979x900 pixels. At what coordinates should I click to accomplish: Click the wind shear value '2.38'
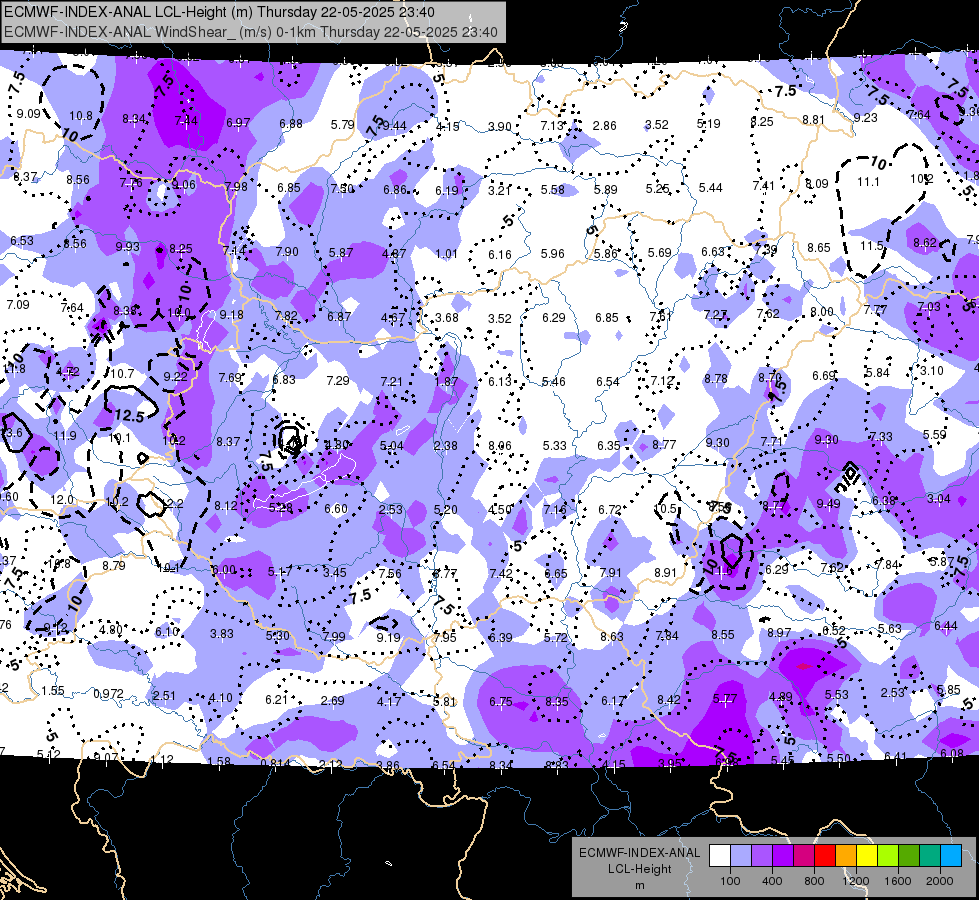tap(446, 446)
